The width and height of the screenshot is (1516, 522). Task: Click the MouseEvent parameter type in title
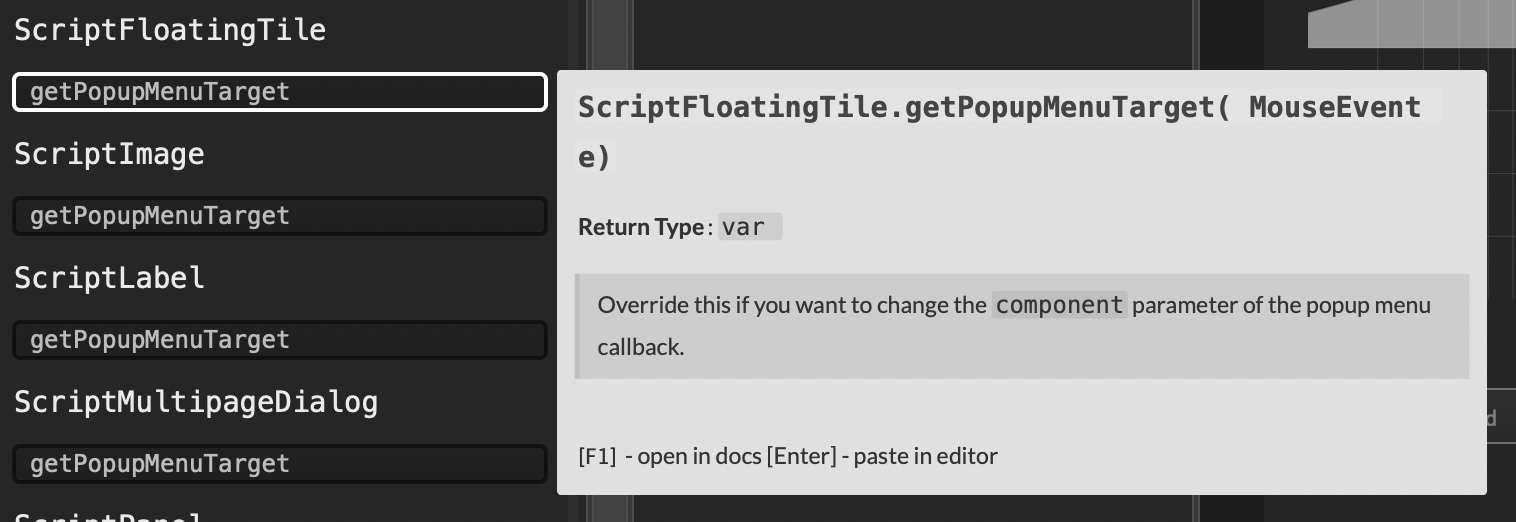point(1335,107)
